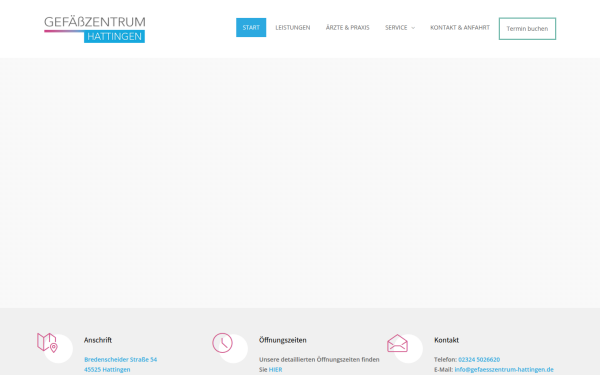Viewport: 600px width, 375px height.
Task: Click the Gefäßzentrum logo text
Action: click(95, 22)
